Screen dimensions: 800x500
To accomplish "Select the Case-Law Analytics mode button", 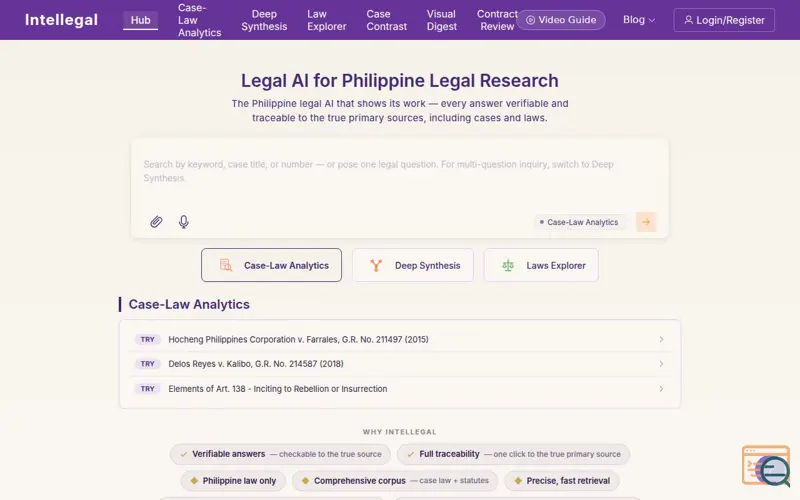I will coord(271,265).
